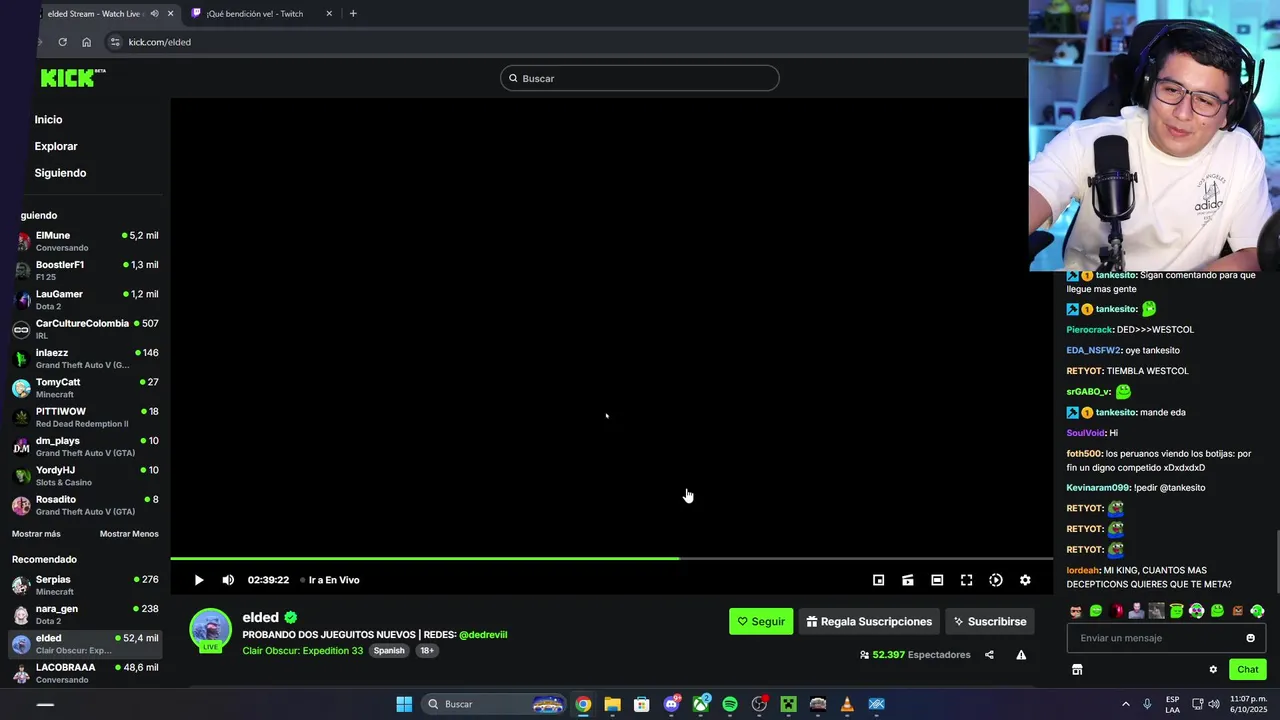Image resolution: width=1280 pixels, height=720 pixels.
Task: Toggle theater mode in the player
Action: [937, 580]
